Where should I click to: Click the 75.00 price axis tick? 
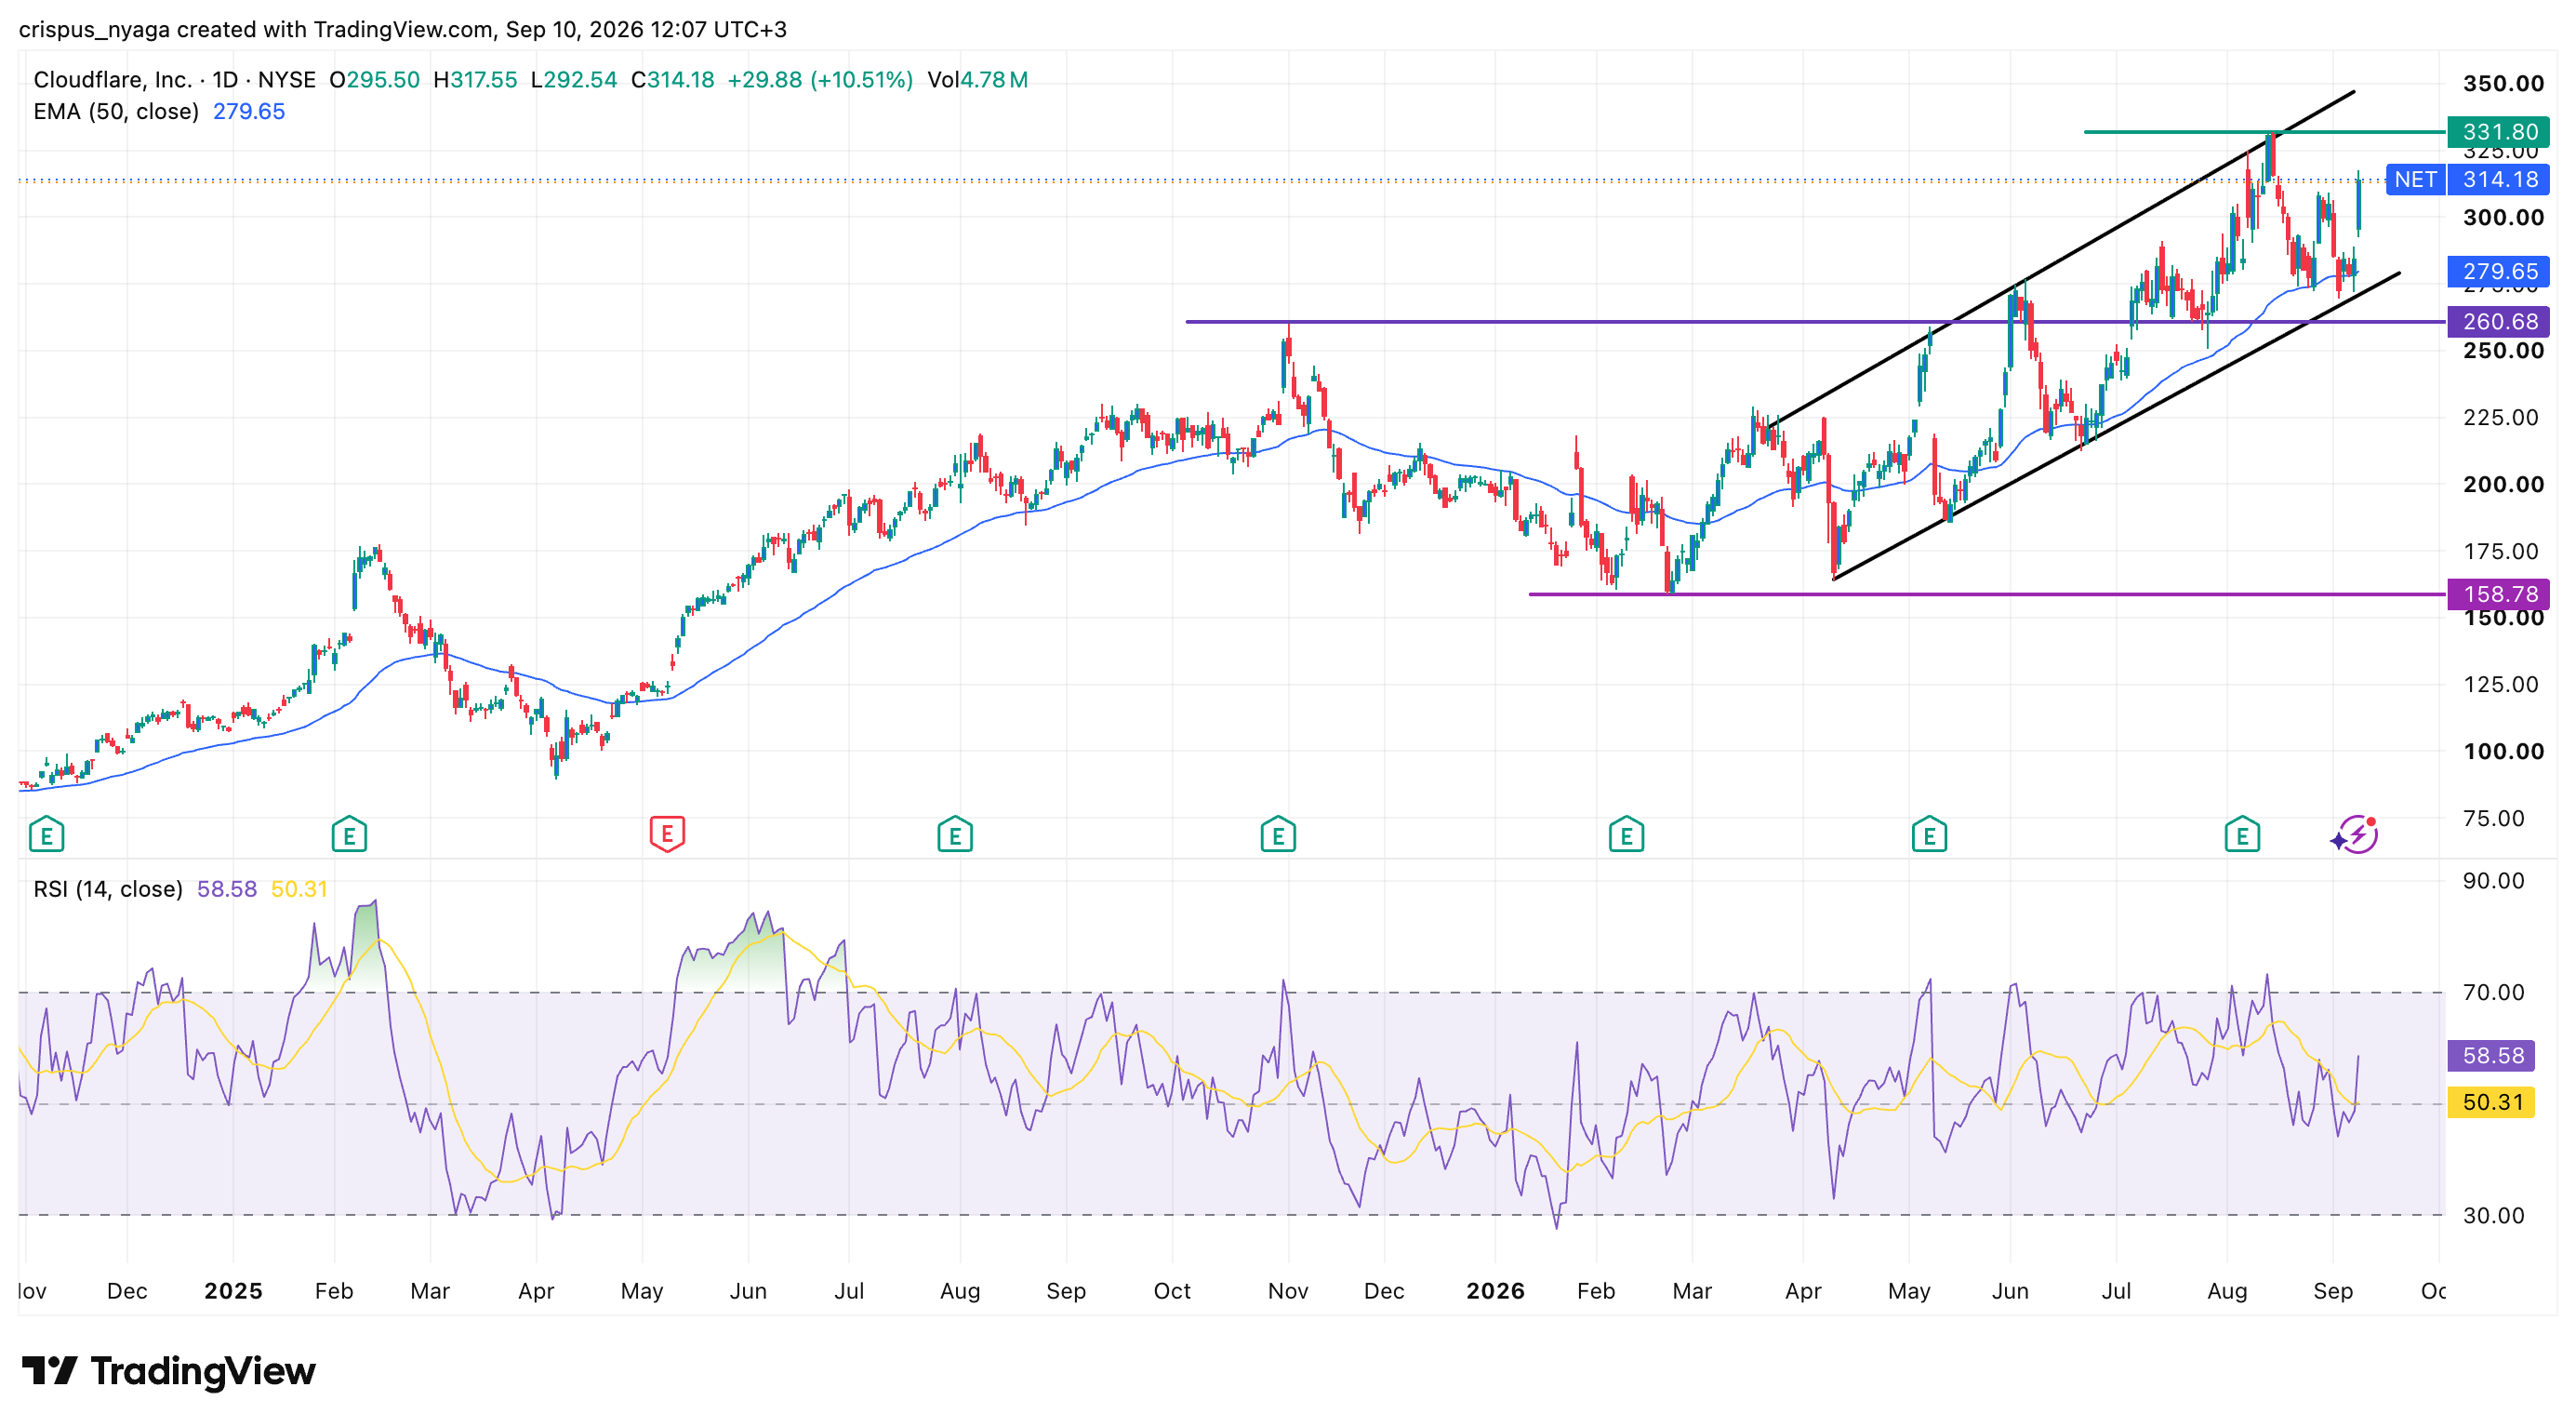2495,819
